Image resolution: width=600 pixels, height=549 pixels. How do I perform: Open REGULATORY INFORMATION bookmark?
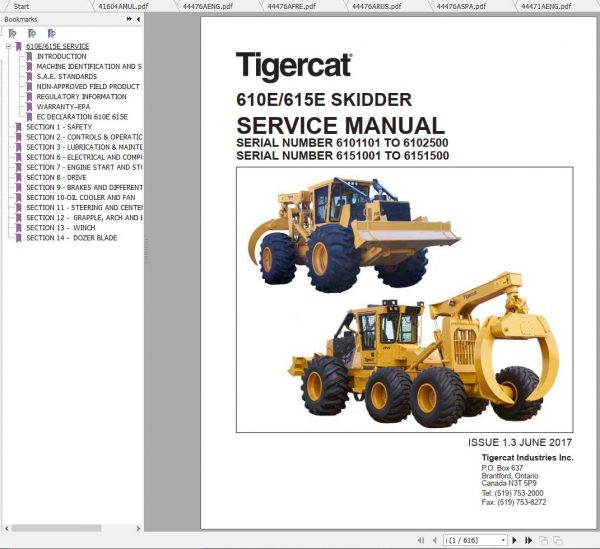coord(81,97)
